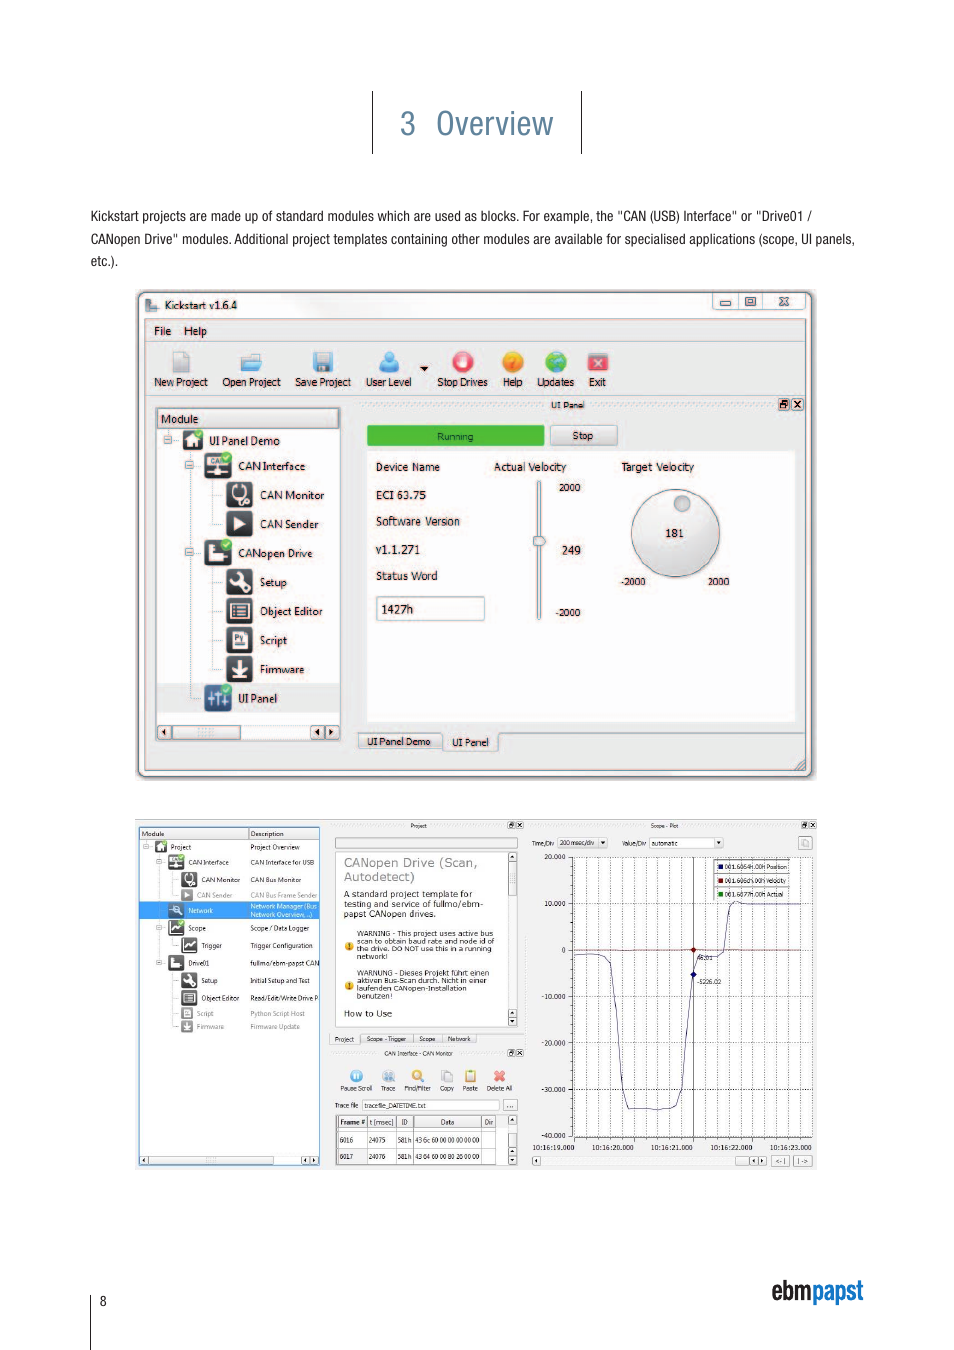This screenshot has height=1350, width=954.
Task: Click the Status Word field showing 1427h
Action: point(430,609)
